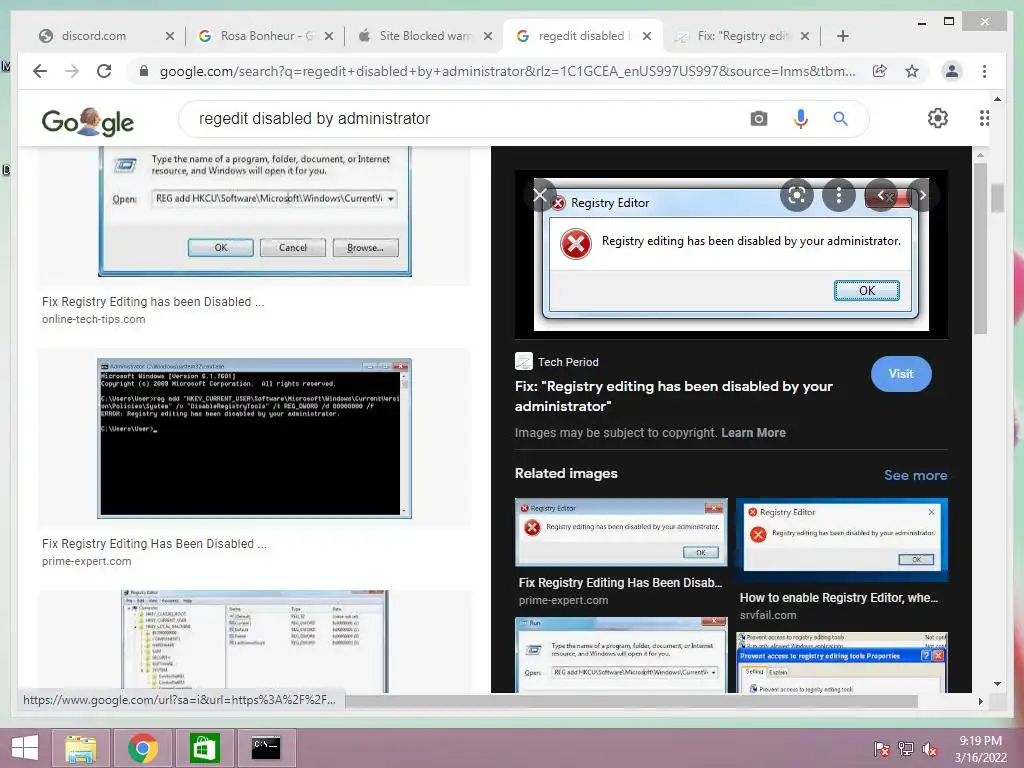Close the discord.com tab
1024x768 pixels.
click(x=170, y=36)
